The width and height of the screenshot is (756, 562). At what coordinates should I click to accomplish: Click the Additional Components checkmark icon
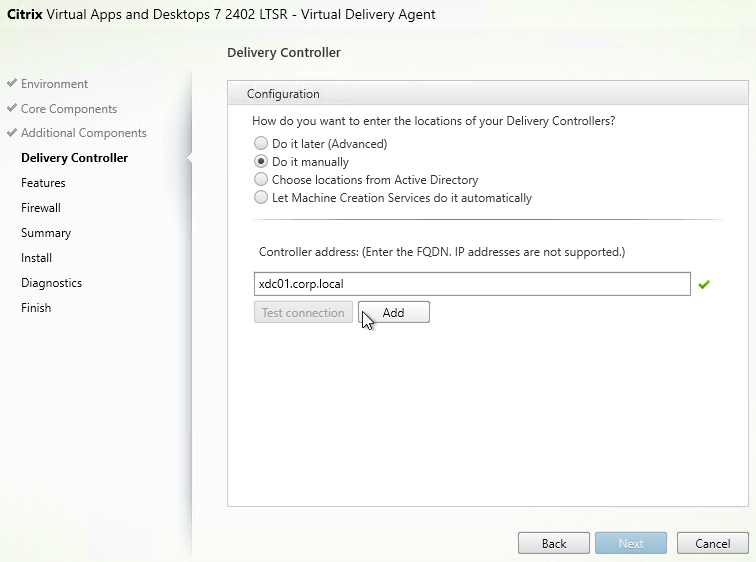pyautogui.click(x=12, y=132)
